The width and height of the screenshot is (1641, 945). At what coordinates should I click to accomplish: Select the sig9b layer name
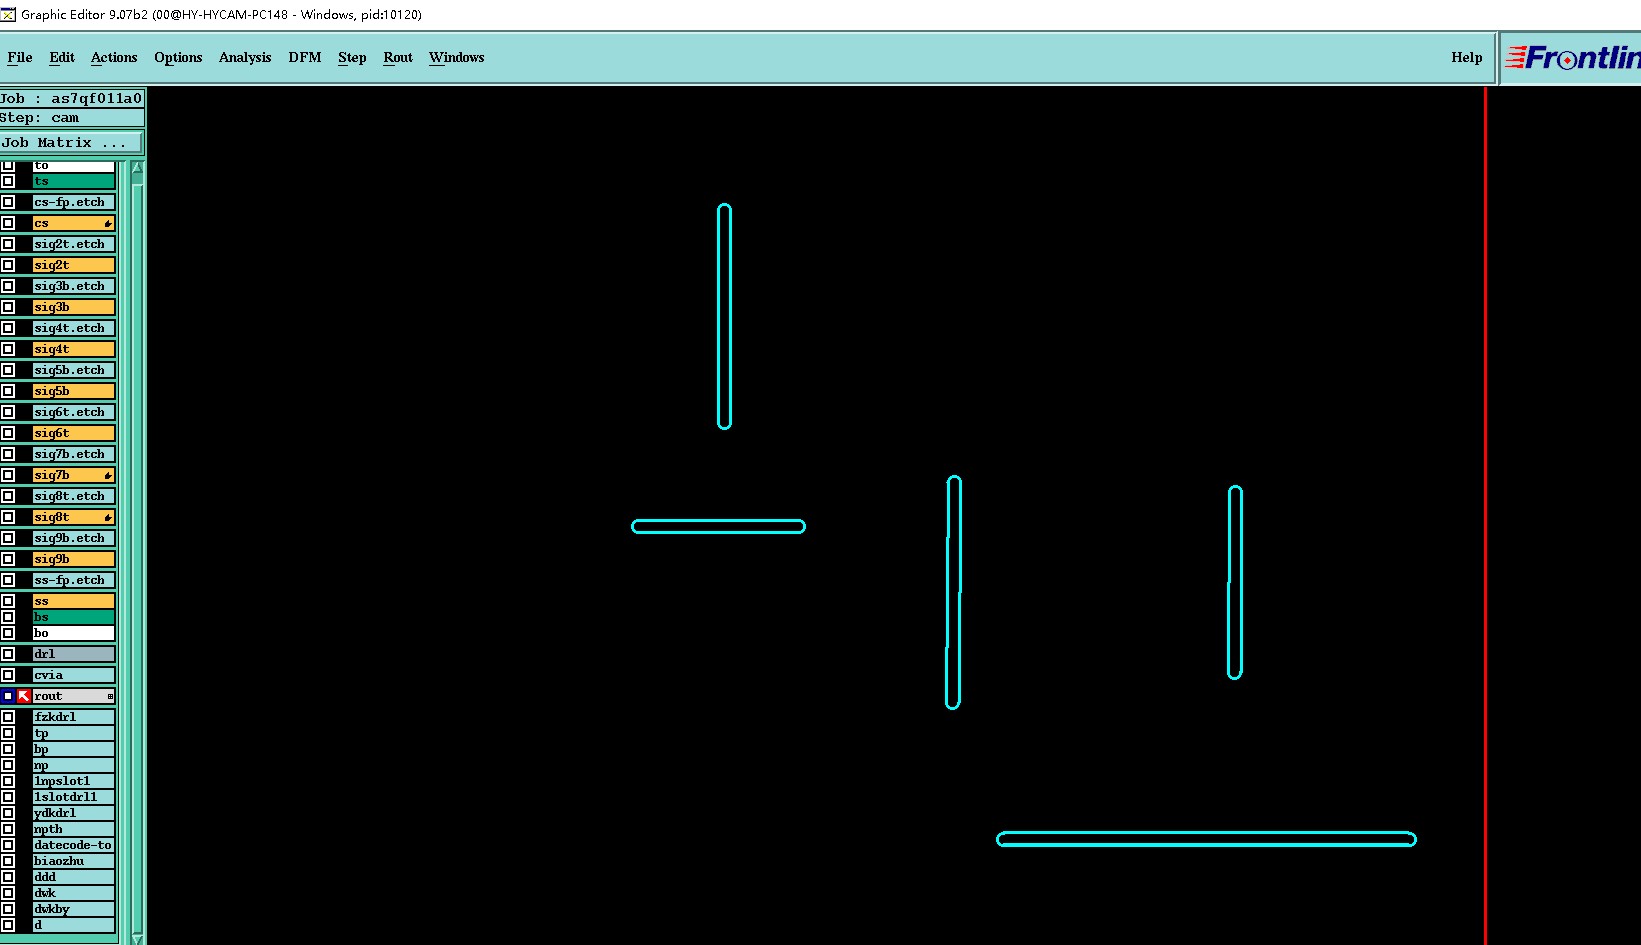pyautogui.click(x=73, y=559)
